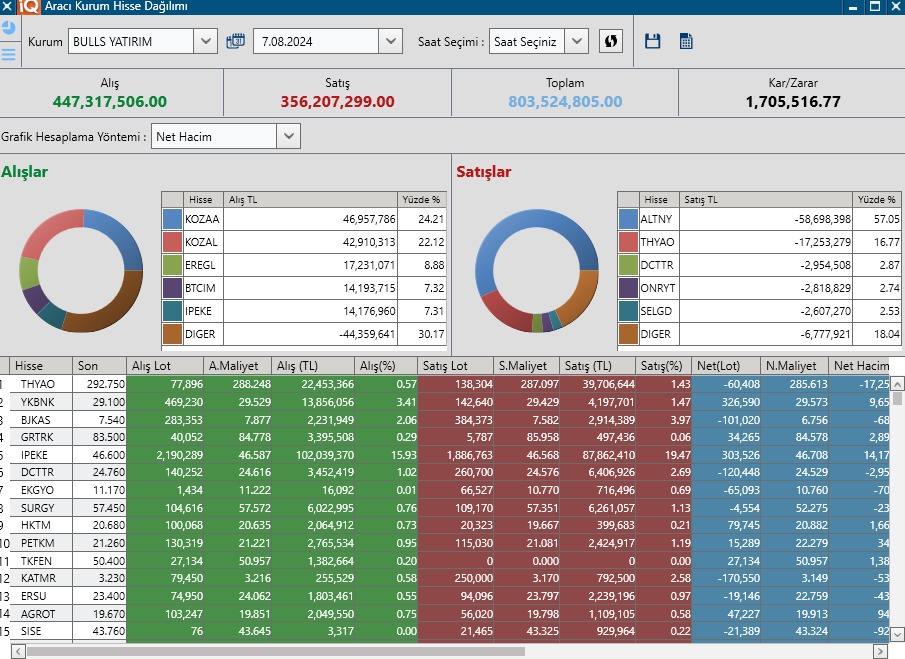
Task: Click the horizontal scrollbar's right arrow
Action: [881, 651]
